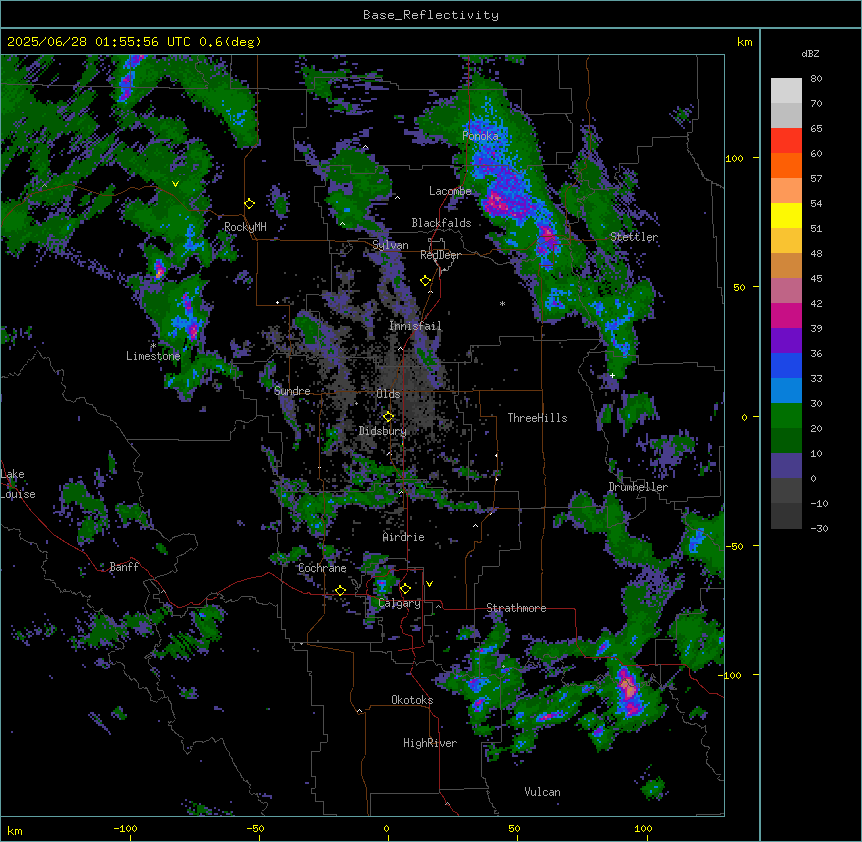Click the ThreeHills city label
The height and width of the screenshot is (842, 862).
tap(537, 418)
